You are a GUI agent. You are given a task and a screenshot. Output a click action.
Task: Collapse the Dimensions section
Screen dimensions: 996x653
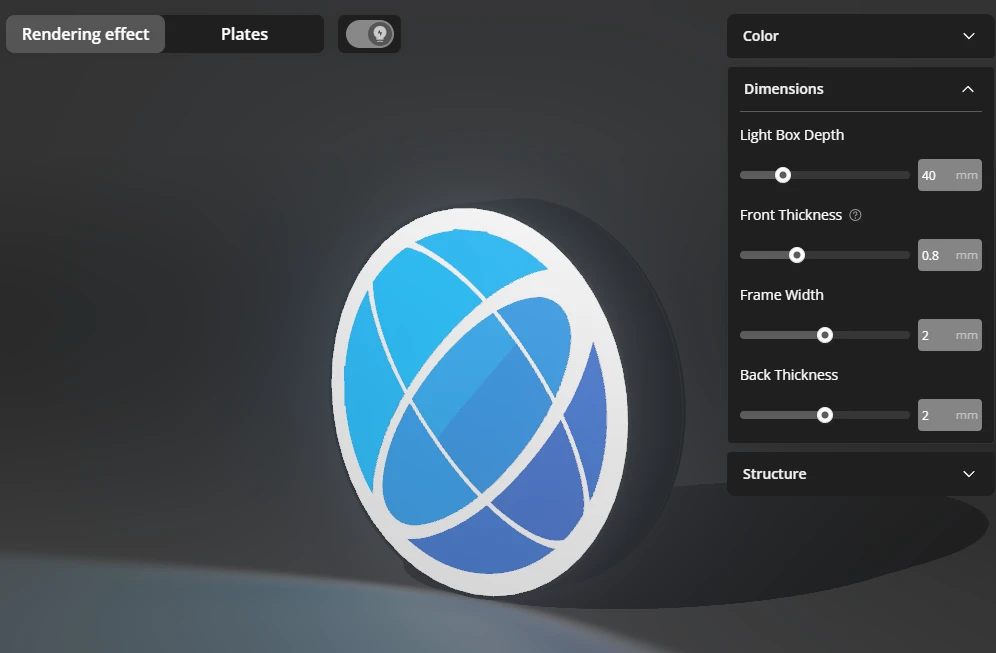[x=860, y=89]
